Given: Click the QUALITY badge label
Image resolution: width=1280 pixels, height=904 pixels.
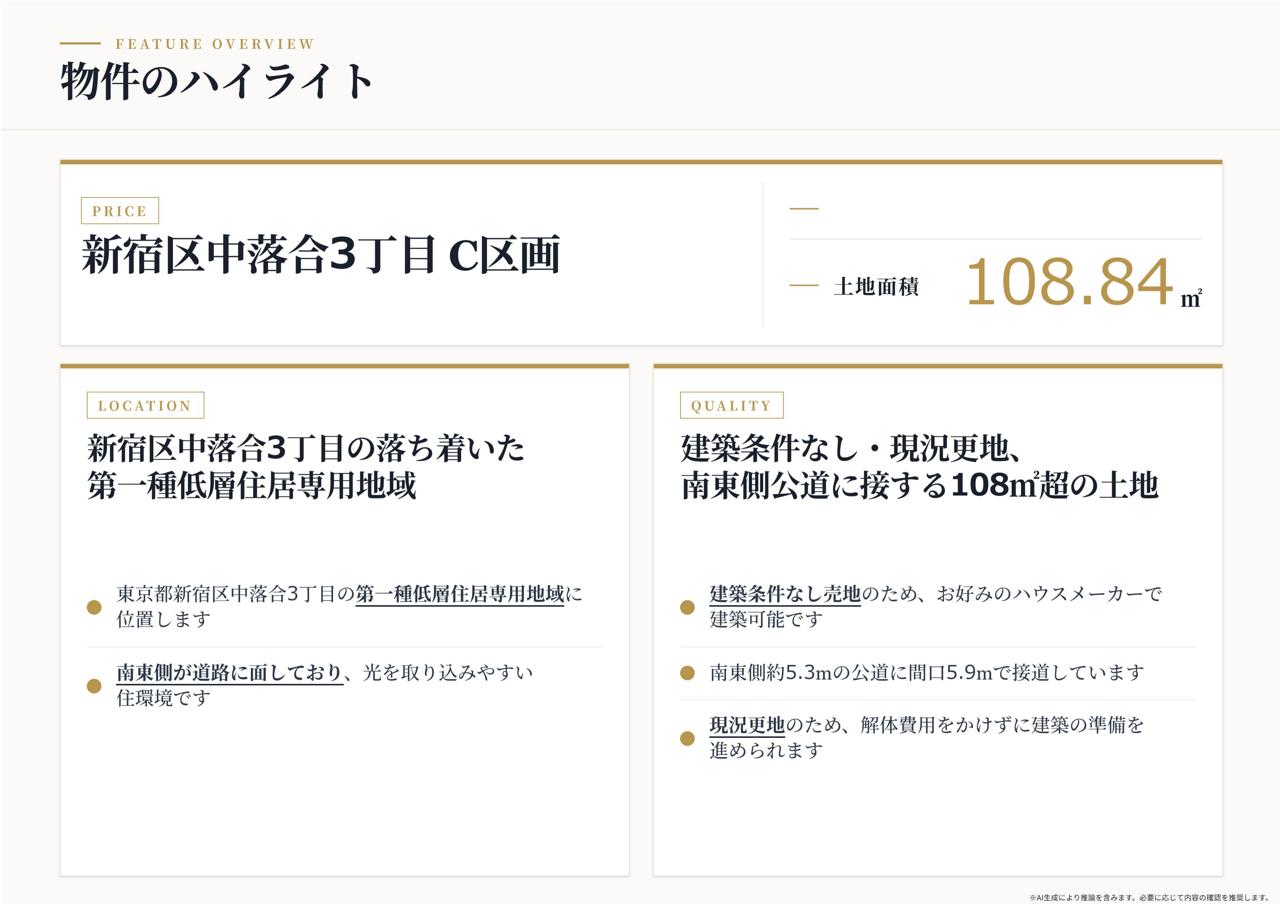Looking at the screenshot, I should (x=731, y=405).
